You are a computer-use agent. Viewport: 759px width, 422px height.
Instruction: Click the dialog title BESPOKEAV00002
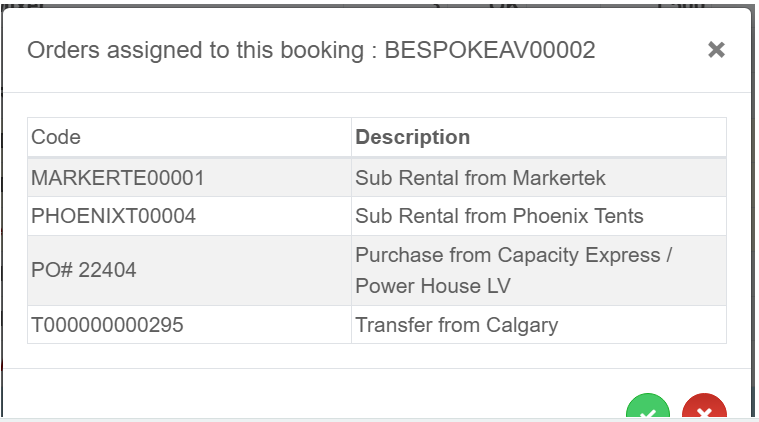pos(490,50)
